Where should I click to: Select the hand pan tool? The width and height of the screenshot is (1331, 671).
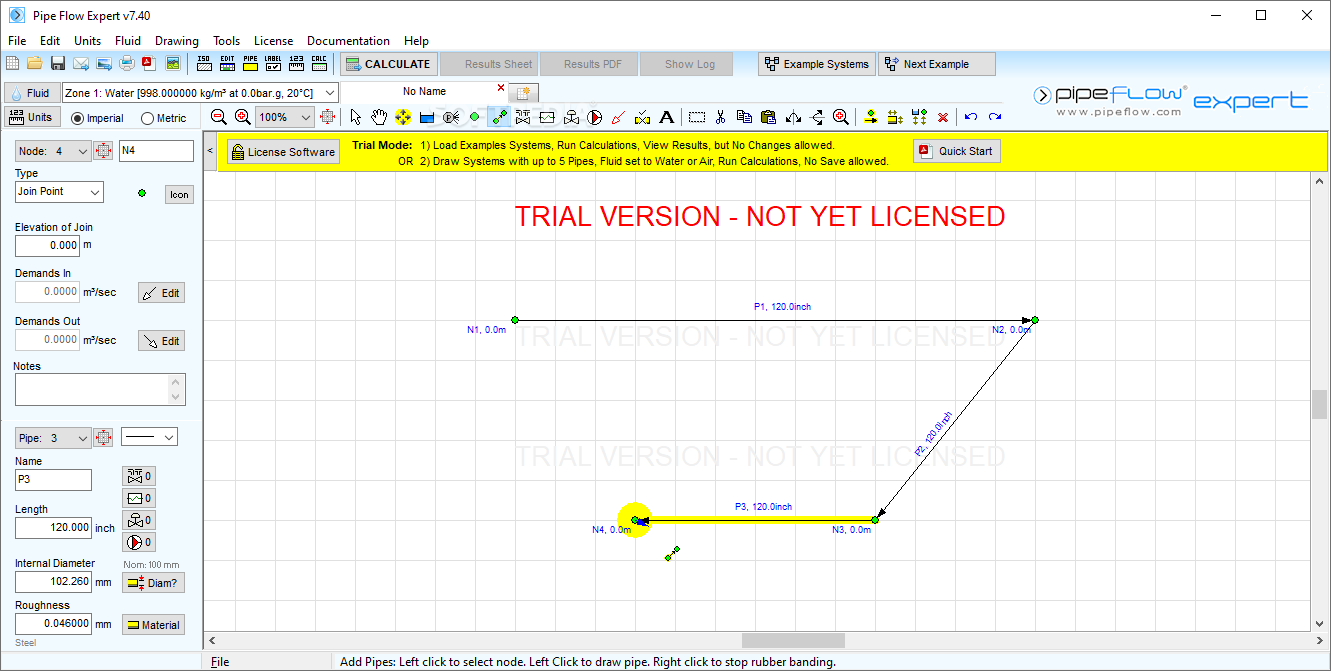[x=379, y=117]
